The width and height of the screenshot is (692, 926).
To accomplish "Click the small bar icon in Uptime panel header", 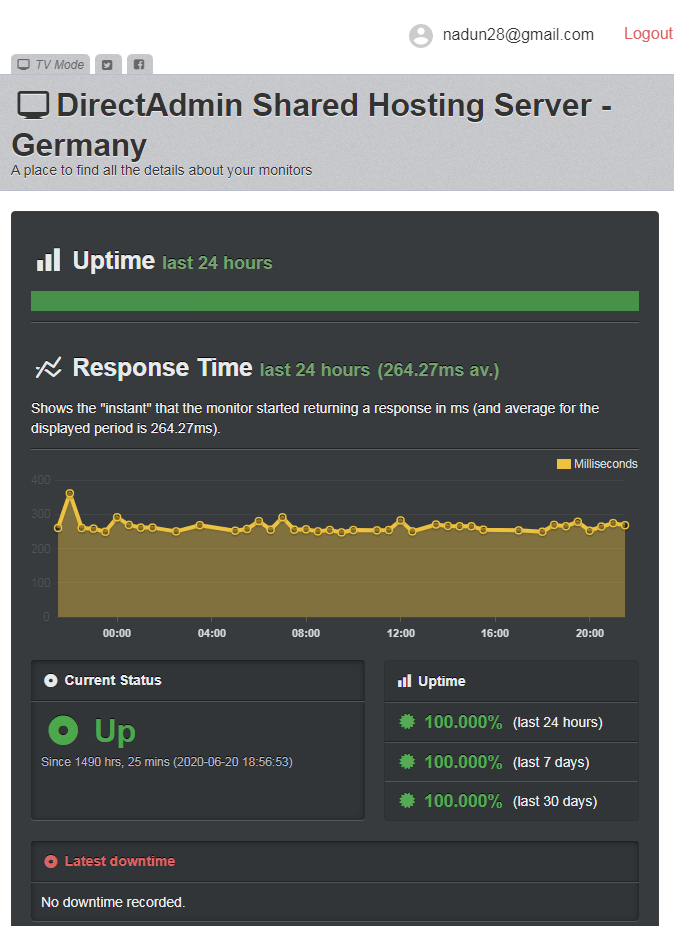I will tap(404, 681).
